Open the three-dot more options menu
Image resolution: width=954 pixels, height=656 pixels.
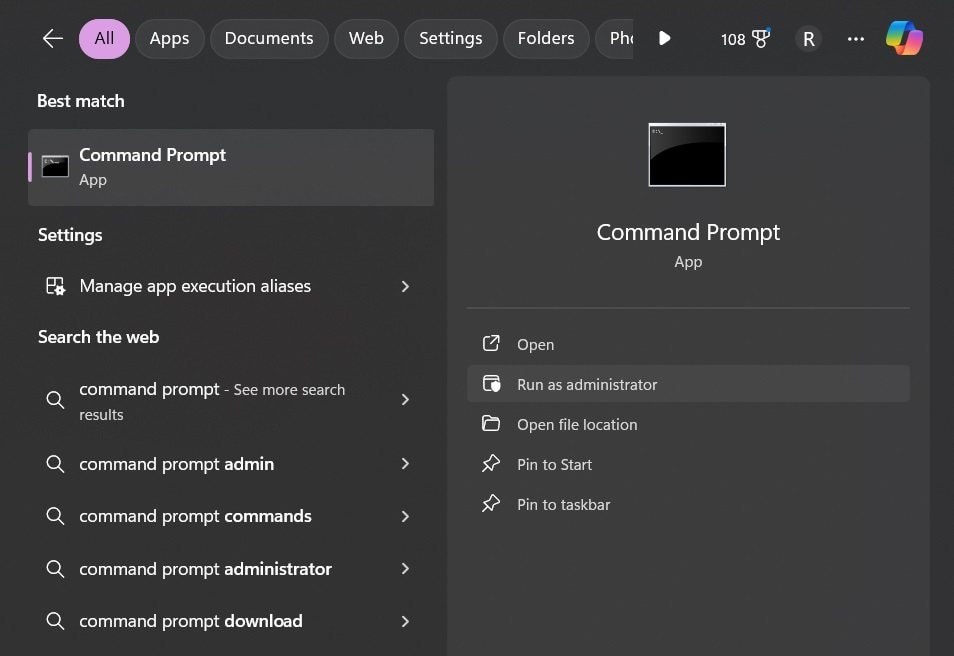point(855,39)
